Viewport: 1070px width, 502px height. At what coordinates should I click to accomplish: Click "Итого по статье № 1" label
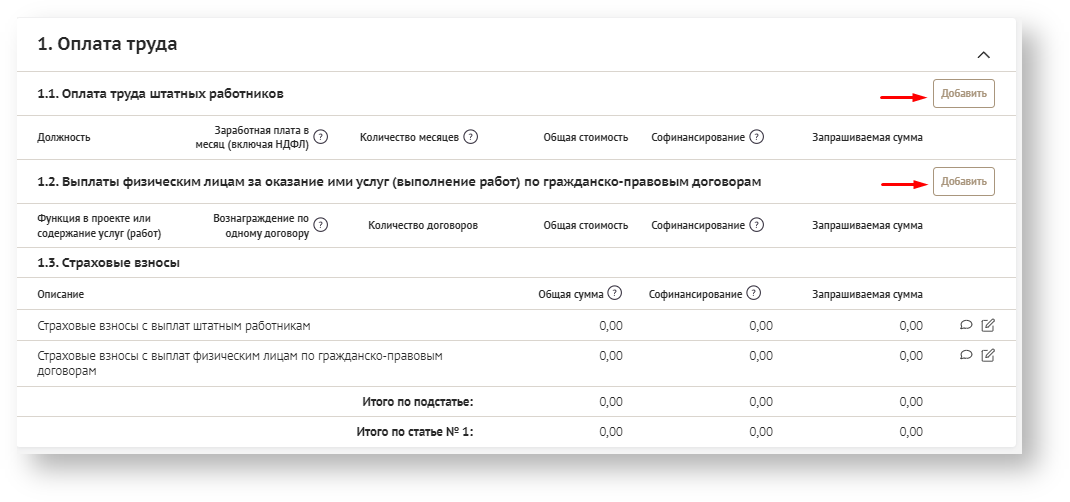pyautogui.click(x=414, y=432)
